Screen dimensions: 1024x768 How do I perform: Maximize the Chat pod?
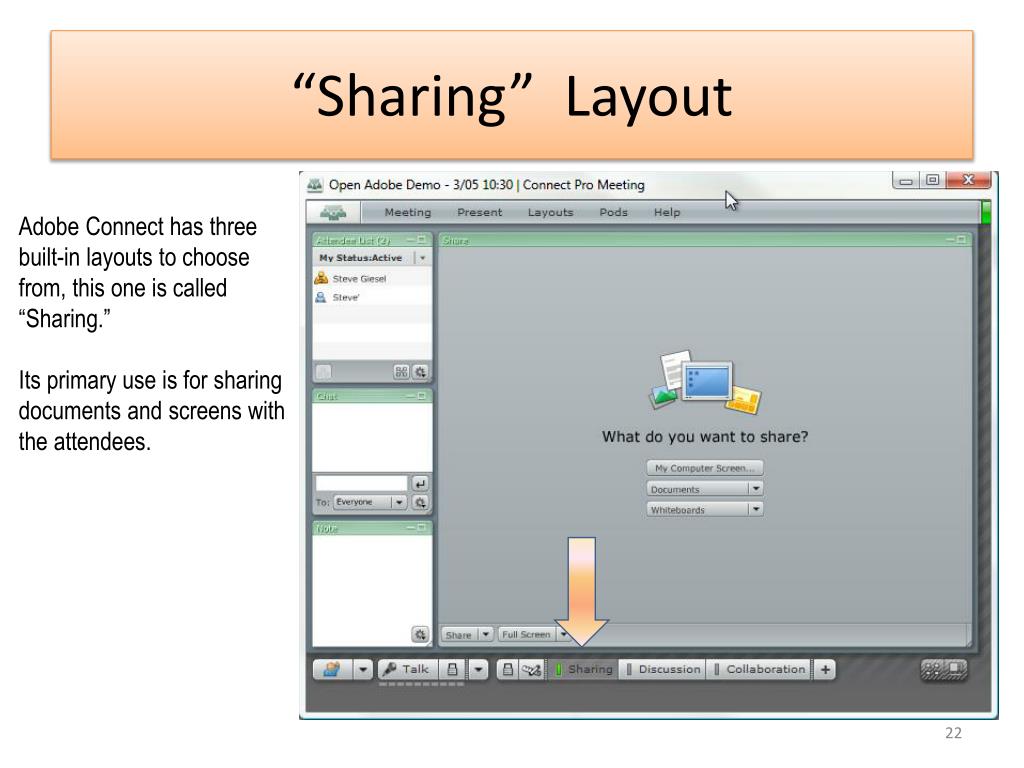coord(422,396)
